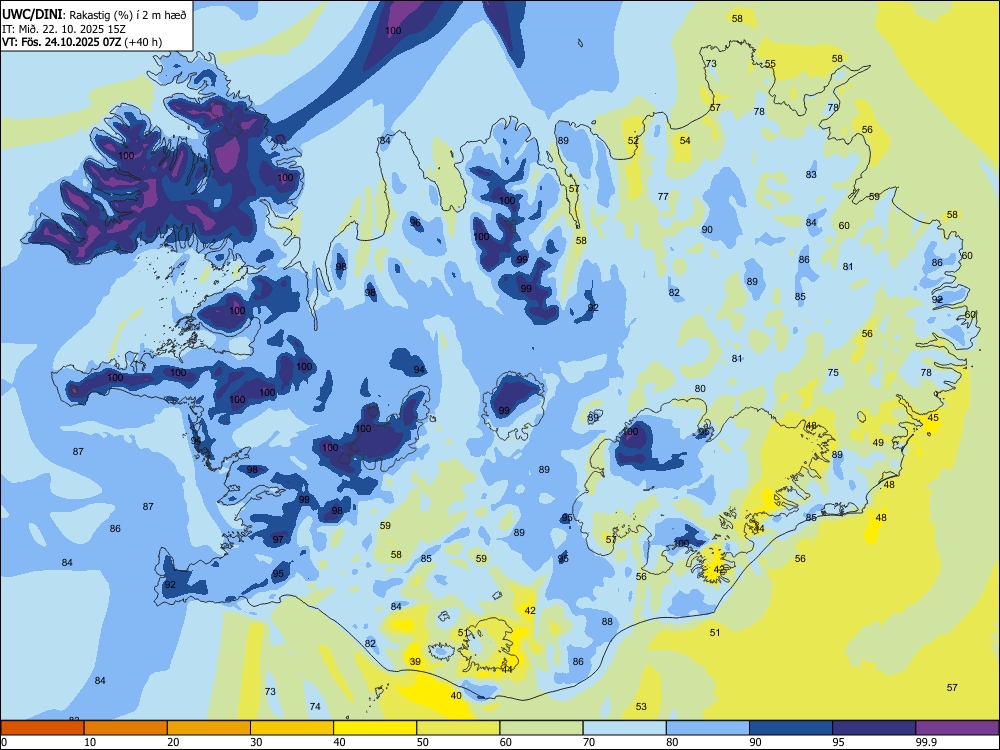Click the purple above-99.9 legend swatch
This screenshot has width=1000, height=750.
(957, 728)
